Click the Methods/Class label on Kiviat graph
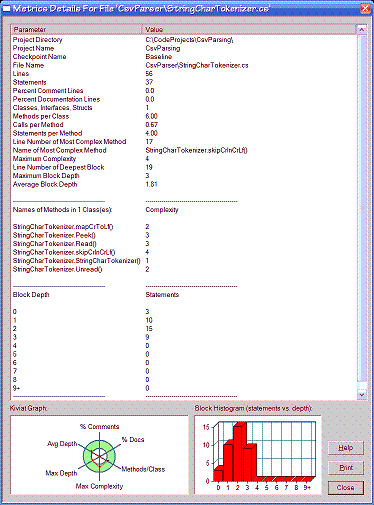The height and width of the screenshot is (505, 374). 143,469
